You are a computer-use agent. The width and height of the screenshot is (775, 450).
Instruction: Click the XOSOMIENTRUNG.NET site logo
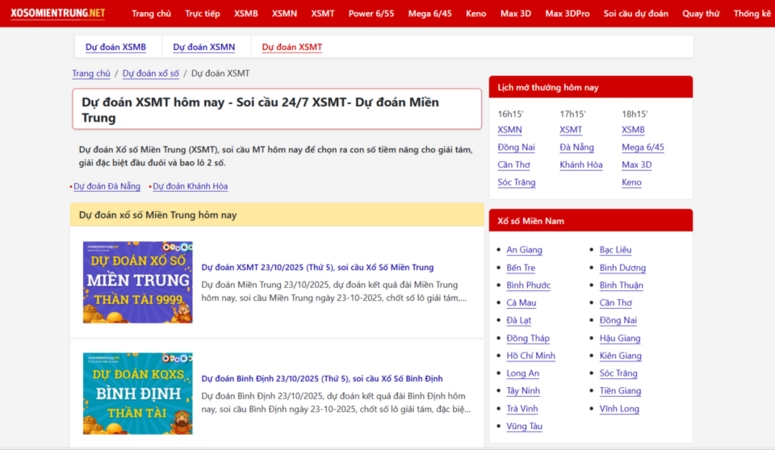57,13
